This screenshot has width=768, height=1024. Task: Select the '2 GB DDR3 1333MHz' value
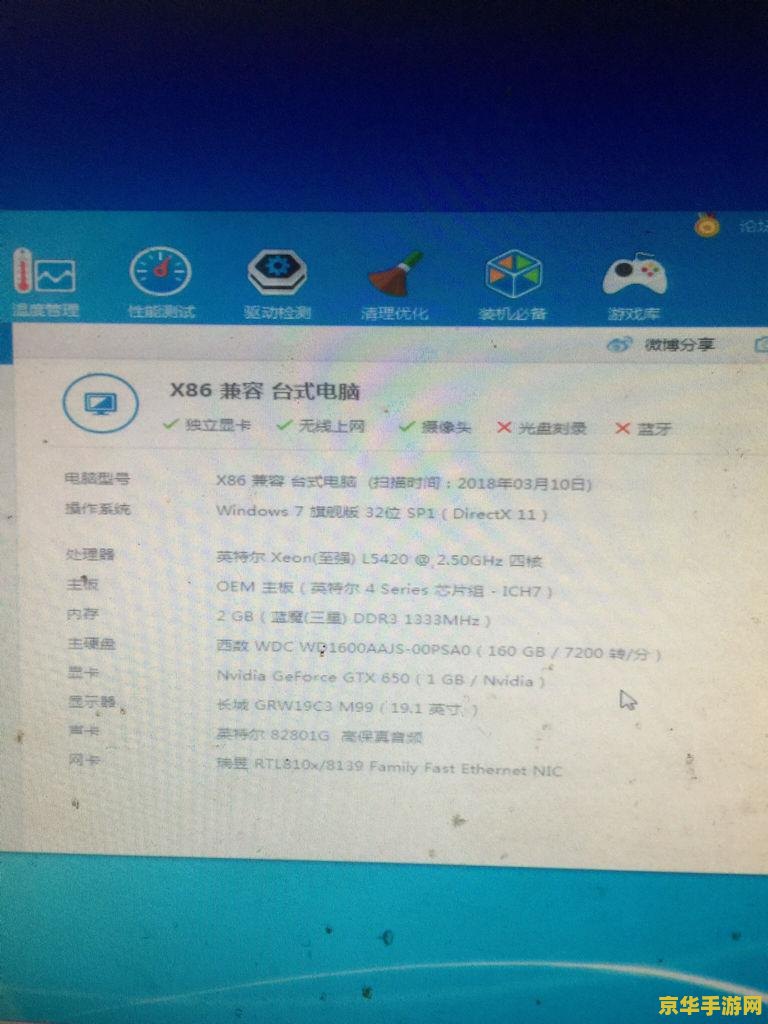(353, 618)
